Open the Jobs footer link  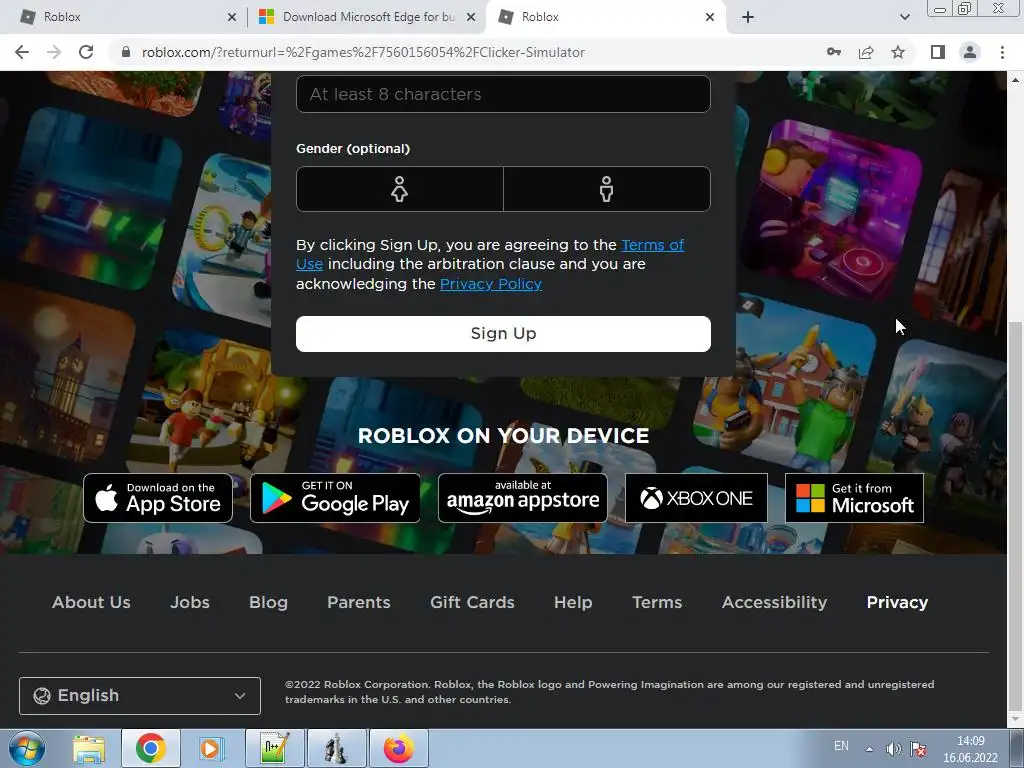190,602
